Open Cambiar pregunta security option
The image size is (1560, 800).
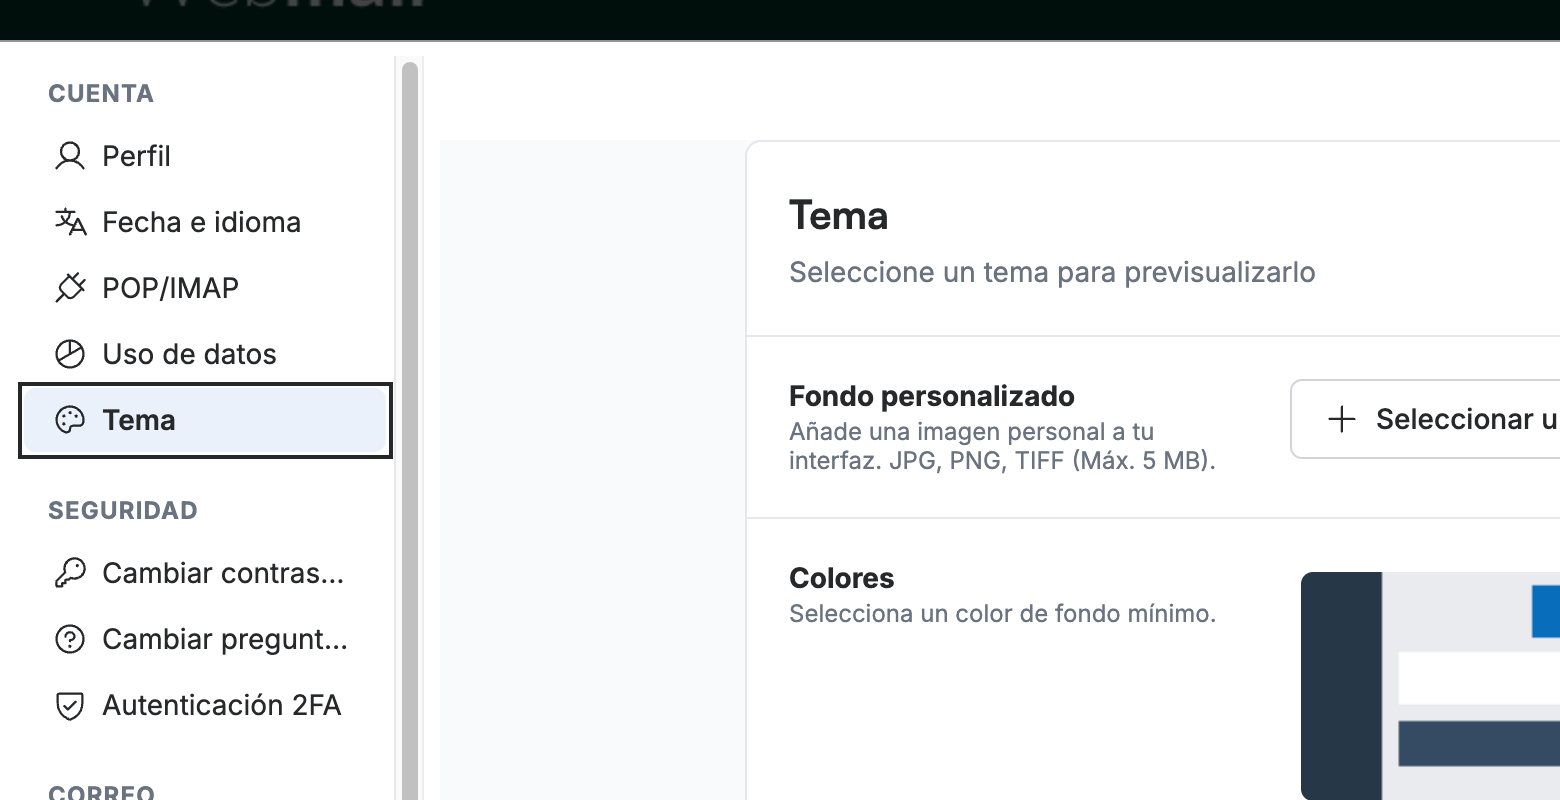click(x=205, y=639)
